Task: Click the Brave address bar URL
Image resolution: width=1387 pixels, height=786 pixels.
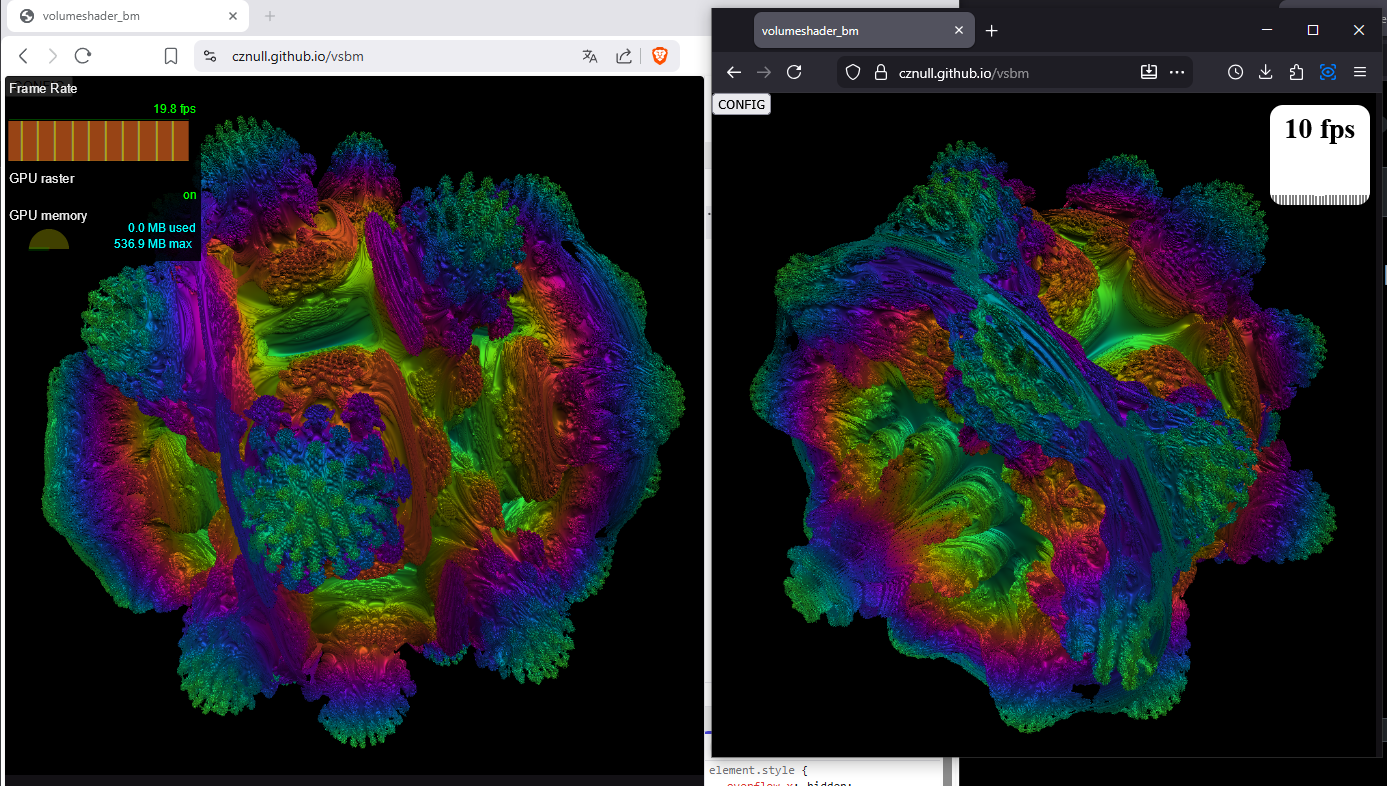Action: [298, 56]
